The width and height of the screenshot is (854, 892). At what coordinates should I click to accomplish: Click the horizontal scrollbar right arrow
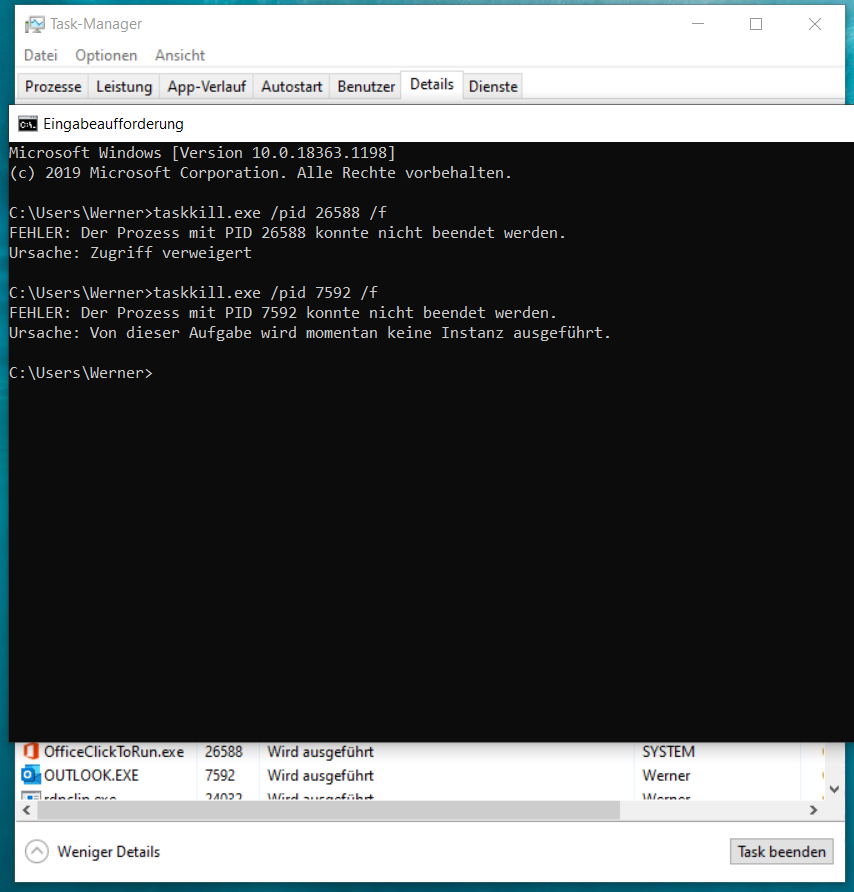point(814,810)
